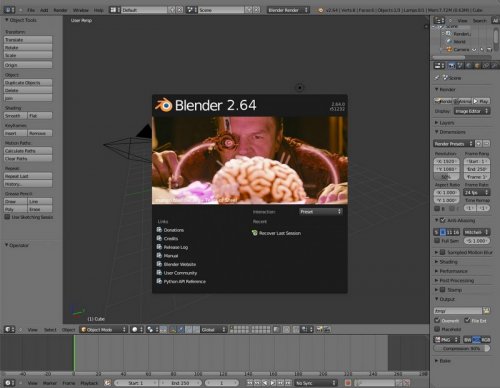Select the Object properties tab icon
500x388 pixels.
click(477, 65)
